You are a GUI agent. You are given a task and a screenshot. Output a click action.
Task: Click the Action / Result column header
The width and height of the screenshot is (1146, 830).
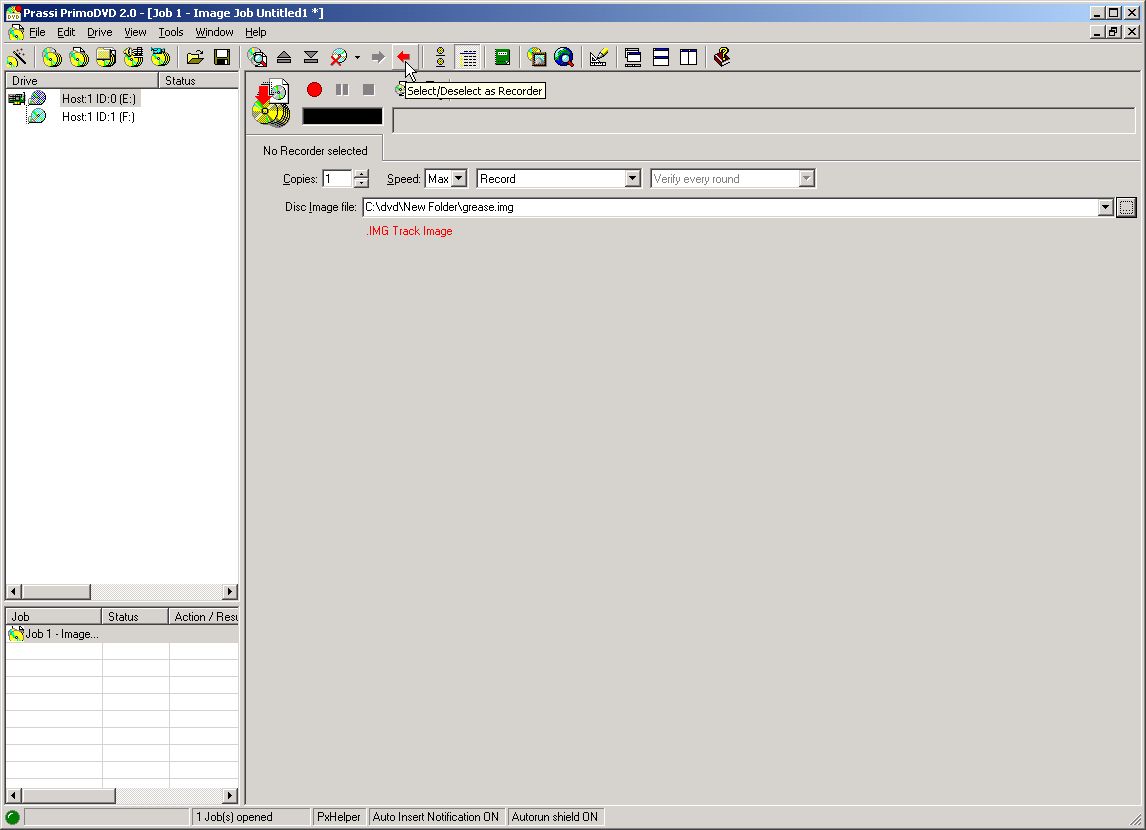coord(205,617)
